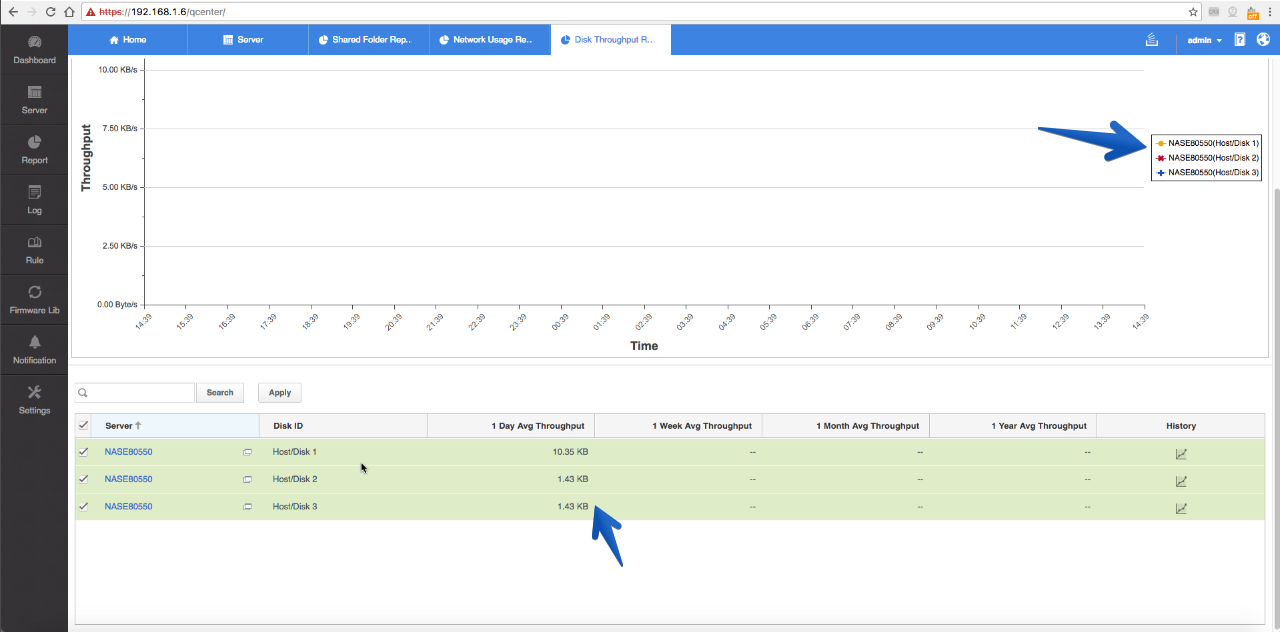Screen dimensions: 1280x632
Task: Sort by the Server column header
Action: pos(176,426)
